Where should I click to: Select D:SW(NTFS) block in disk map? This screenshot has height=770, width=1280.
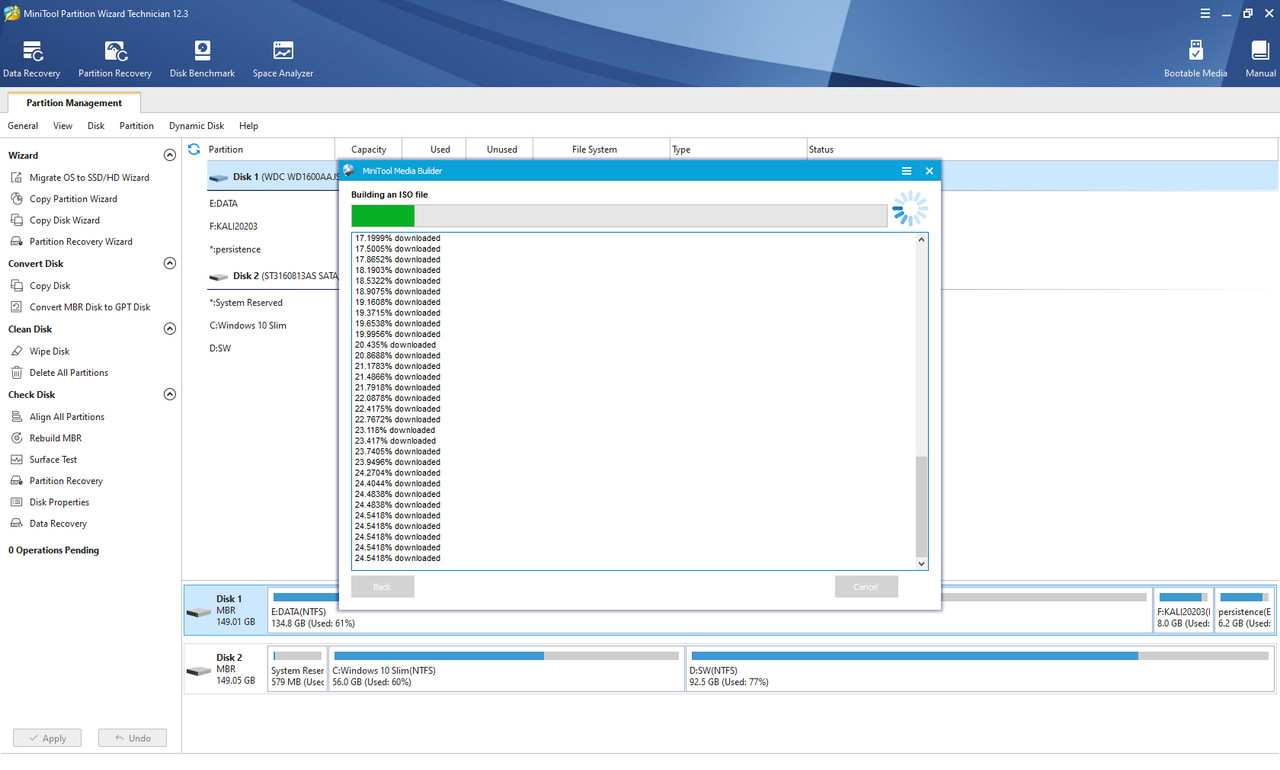point(980,669)
